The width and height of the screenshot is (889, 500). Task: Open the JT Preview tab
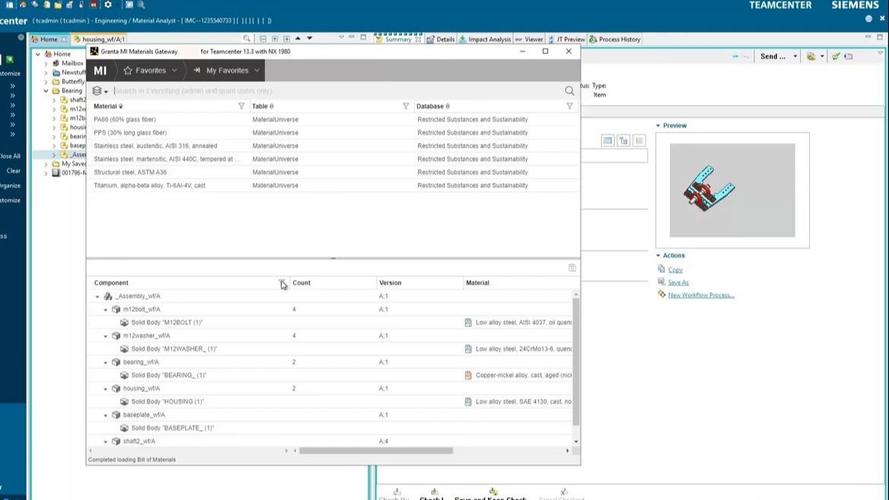(566, 39)
